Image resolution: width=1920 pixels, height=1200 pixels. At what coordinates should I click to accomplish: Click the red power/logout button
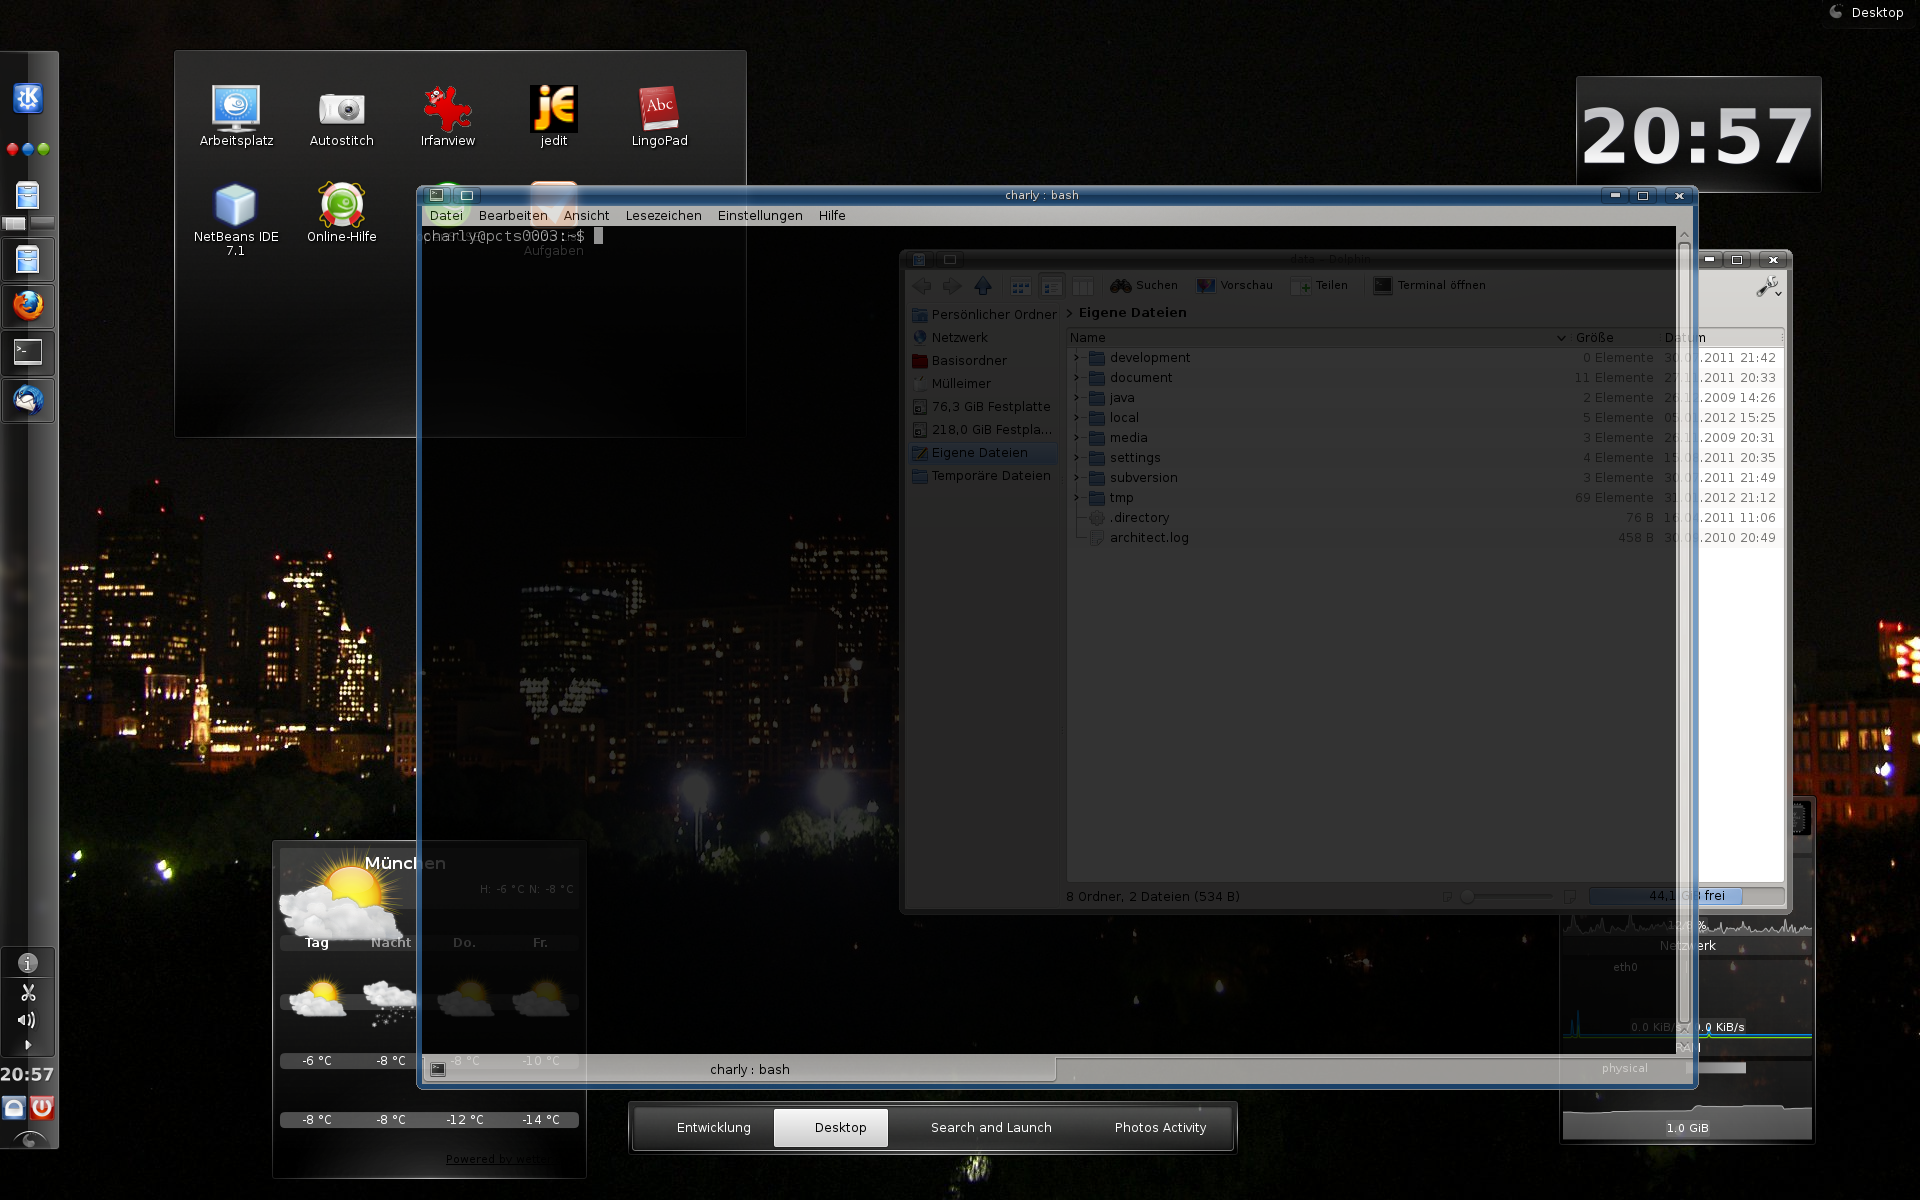[x=41, y=1107]
